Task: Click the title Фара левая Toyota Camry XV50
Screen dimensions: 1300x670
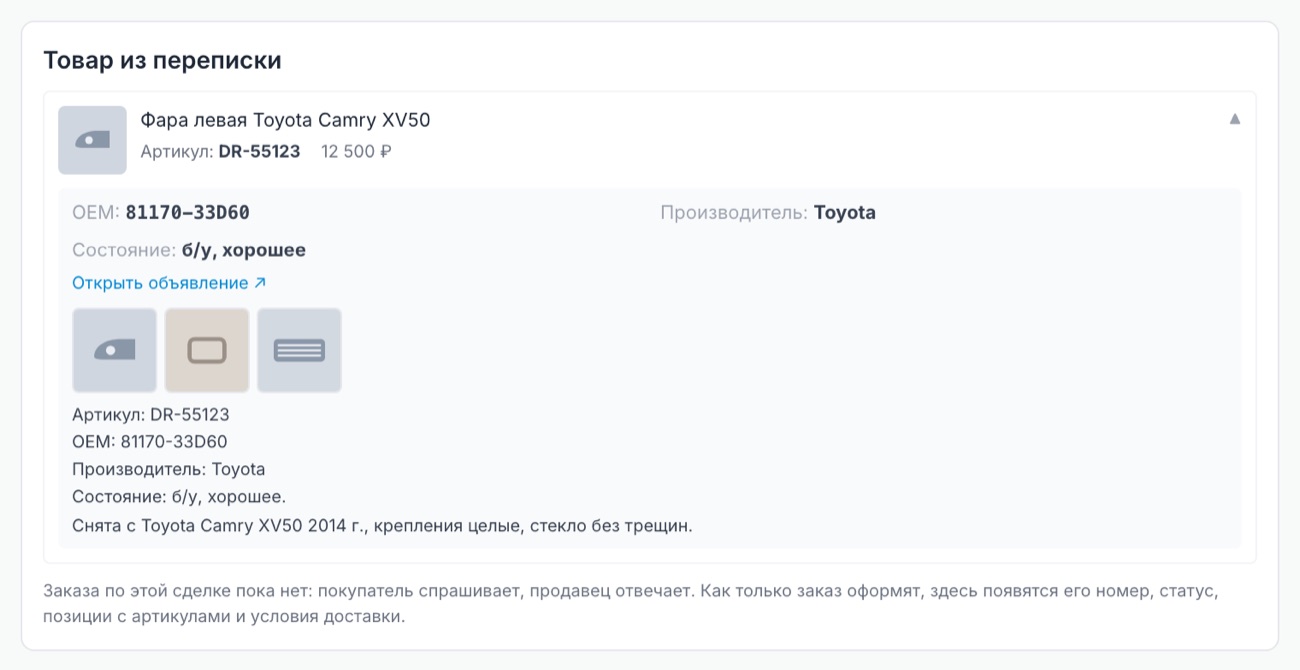Action: tap(285, 120)
